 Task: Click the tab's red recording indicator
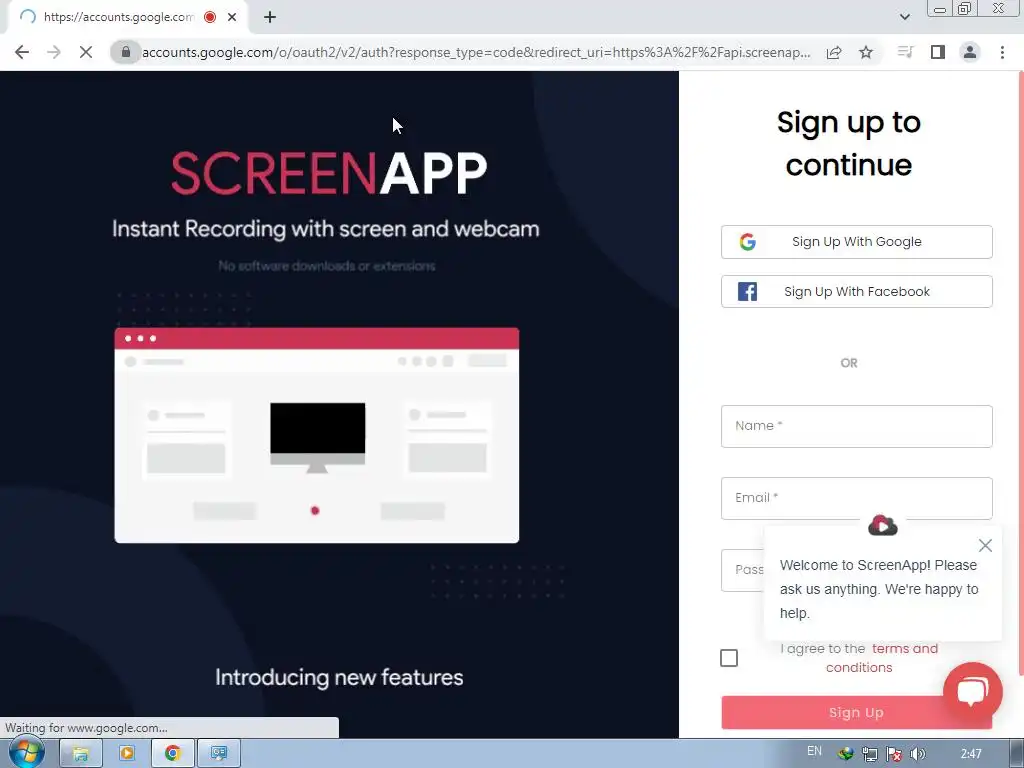coord(210,17)
